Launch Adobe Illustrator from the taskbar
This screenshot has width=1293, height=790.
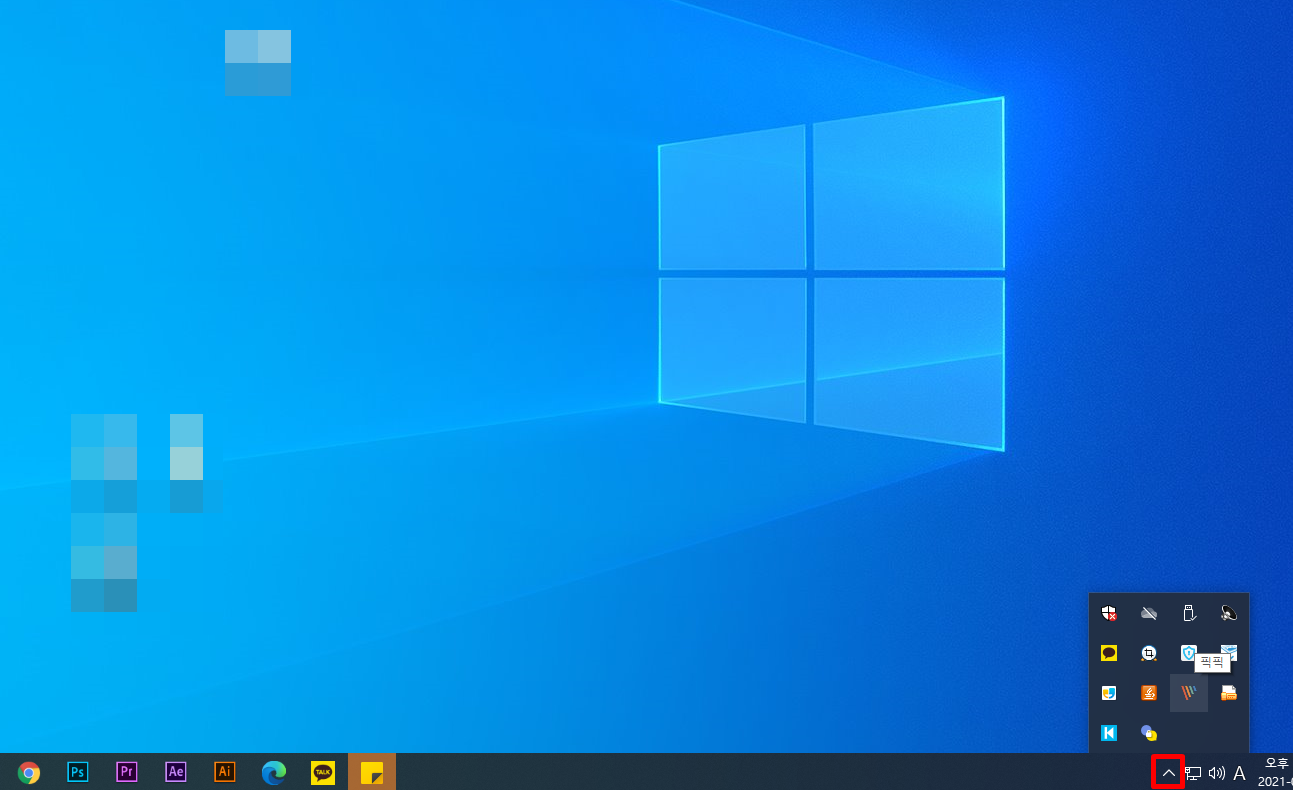[225, 772]
